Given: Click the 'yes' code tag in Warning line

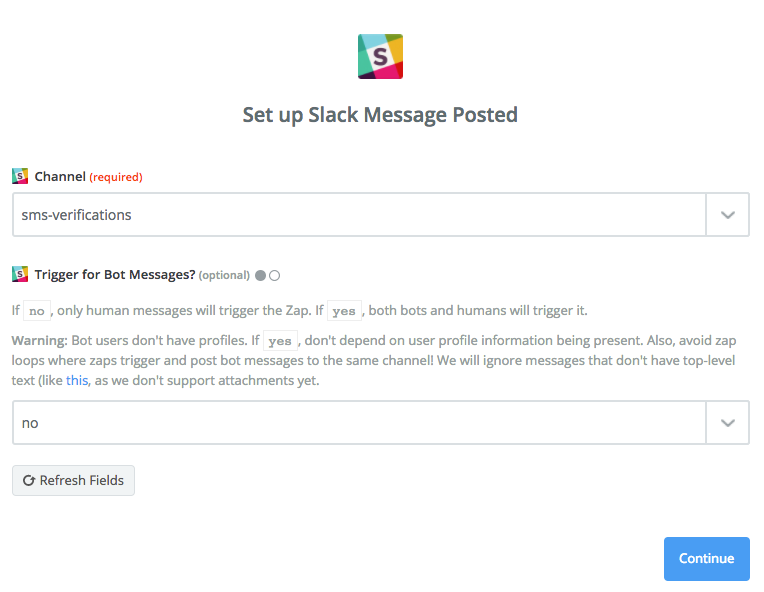Looking at the screenshot, I should (x=280, y=341).
